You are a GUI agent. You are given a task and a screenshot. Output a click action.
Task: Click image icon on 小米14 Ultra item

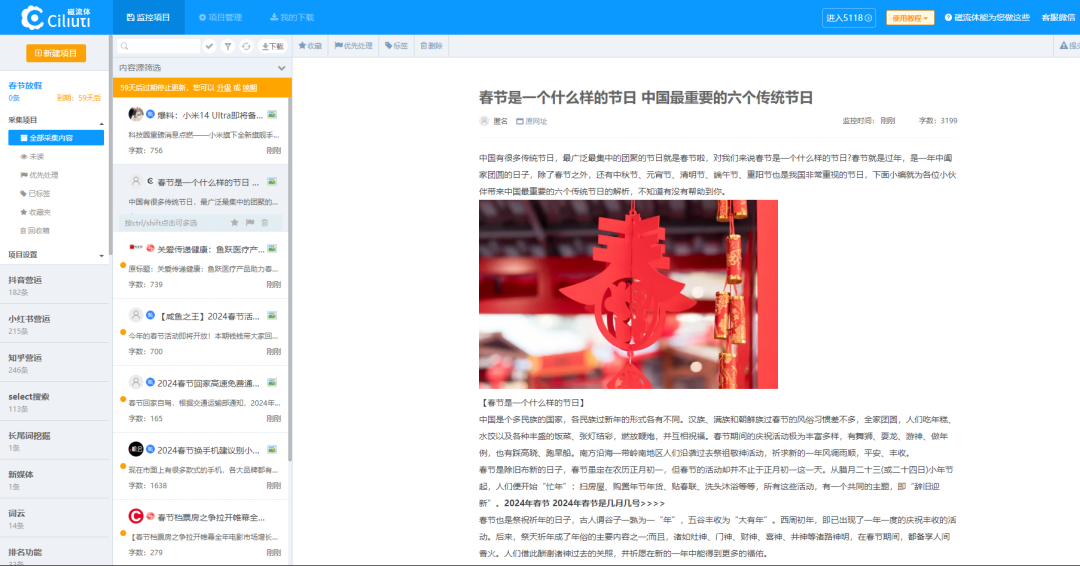272,114
